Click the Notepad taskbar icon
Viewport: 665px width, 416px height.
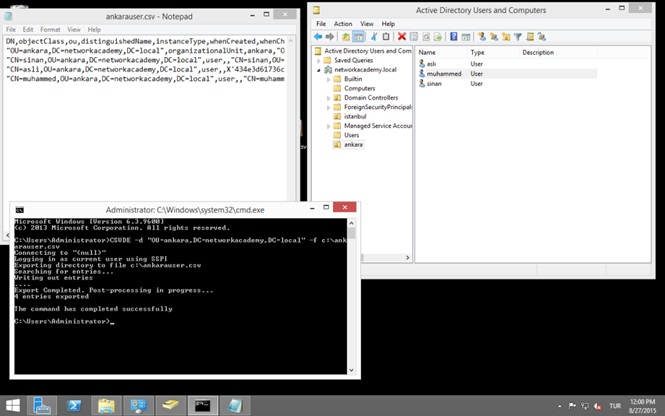pyautogui.click(x=235, y=406)
